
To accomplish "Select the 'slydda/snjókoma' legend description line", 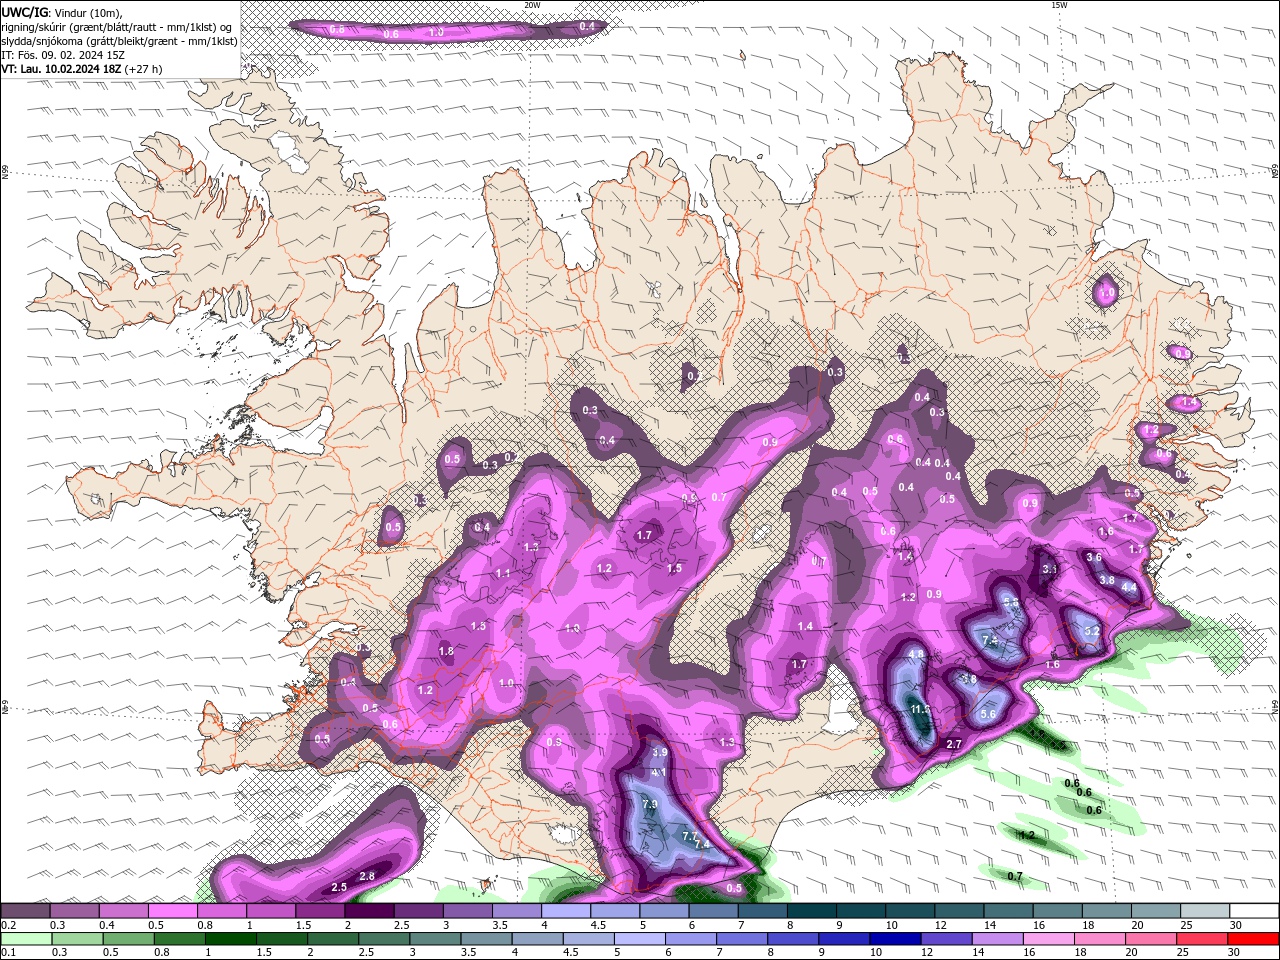I will coord(119,41).
